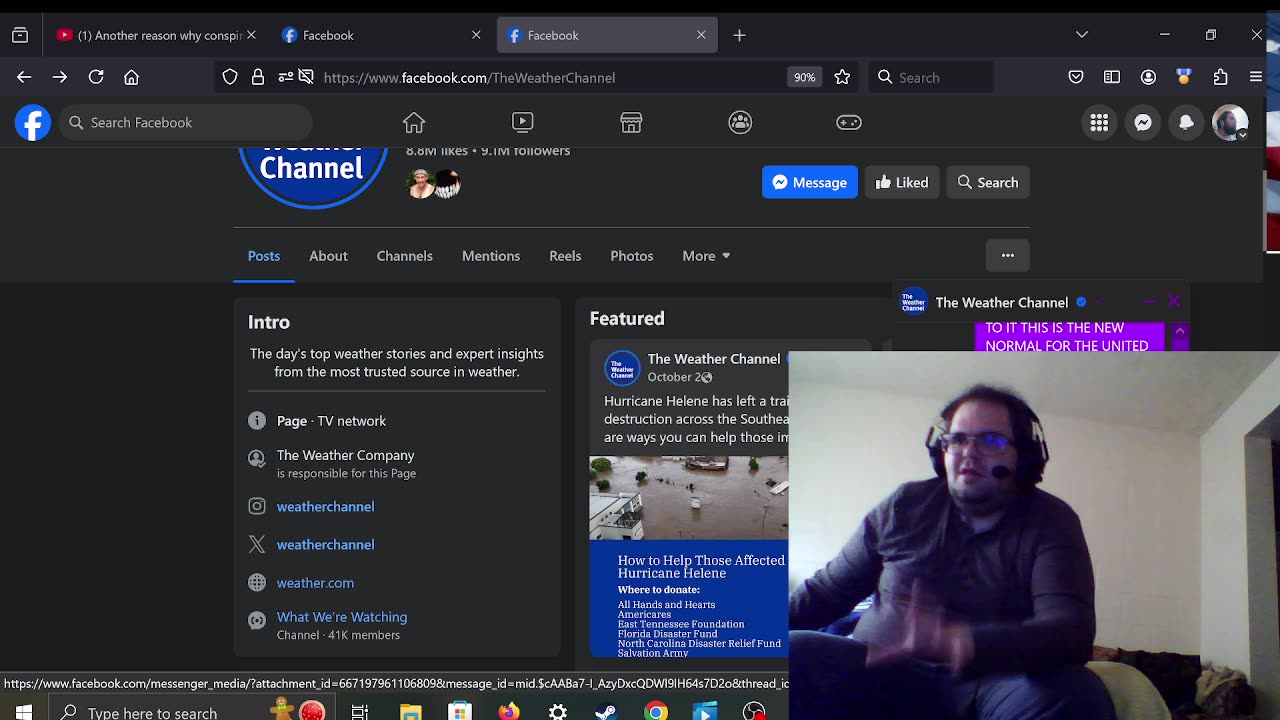The width and height of the screenshot is (1280, 720).
Task: Click the X weatherchannel link
Action: tap(325, 544)
